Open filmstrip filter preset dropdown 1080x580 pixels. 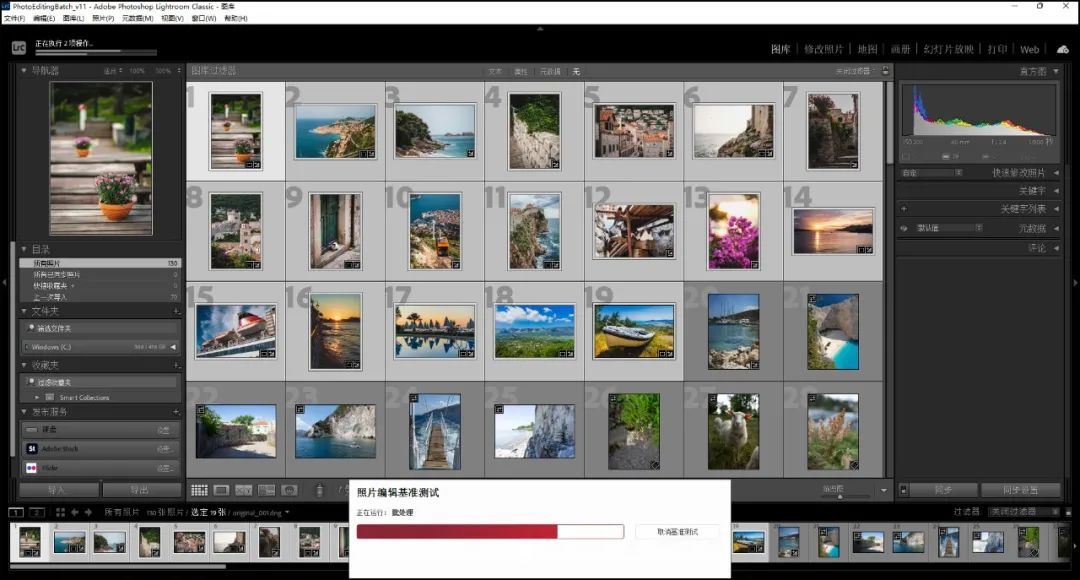click(x=1024, y=512)
